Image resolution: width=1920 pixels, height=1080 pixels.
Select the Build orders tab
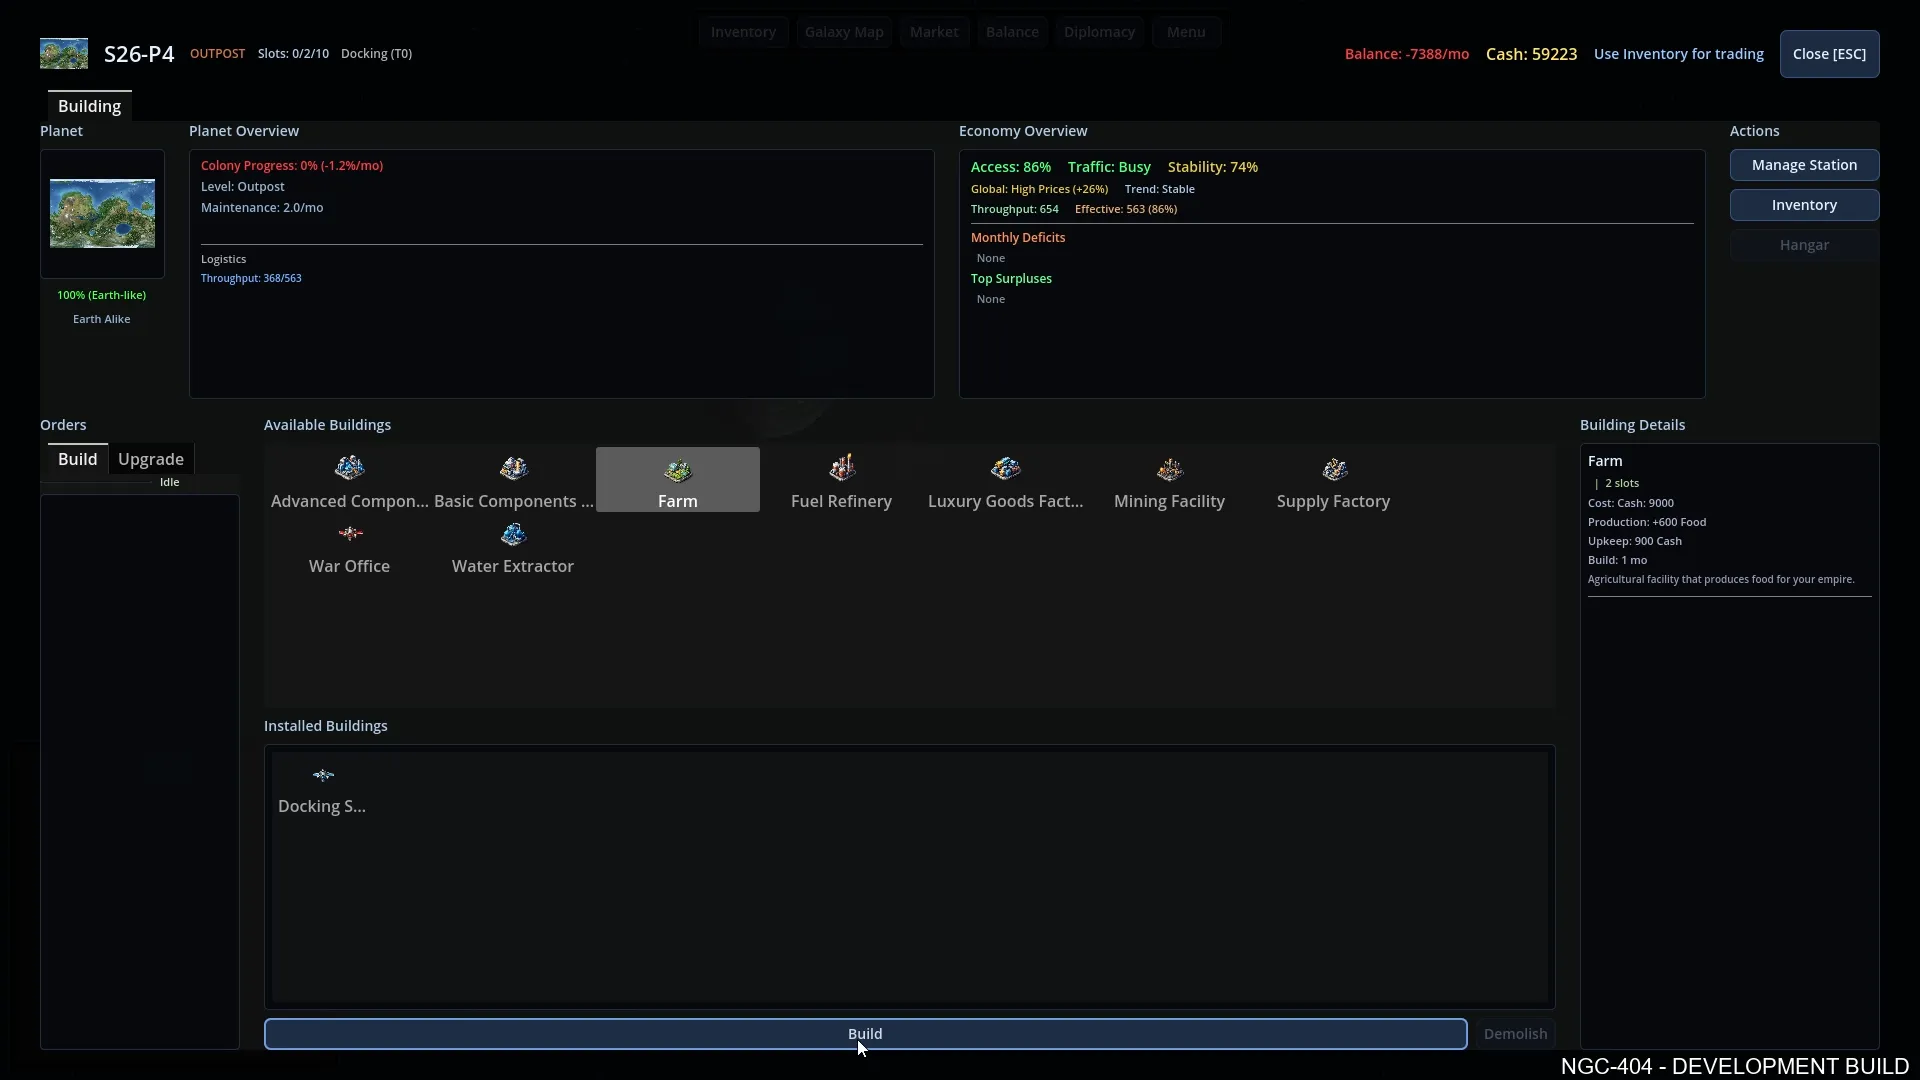tap(77, 459)
